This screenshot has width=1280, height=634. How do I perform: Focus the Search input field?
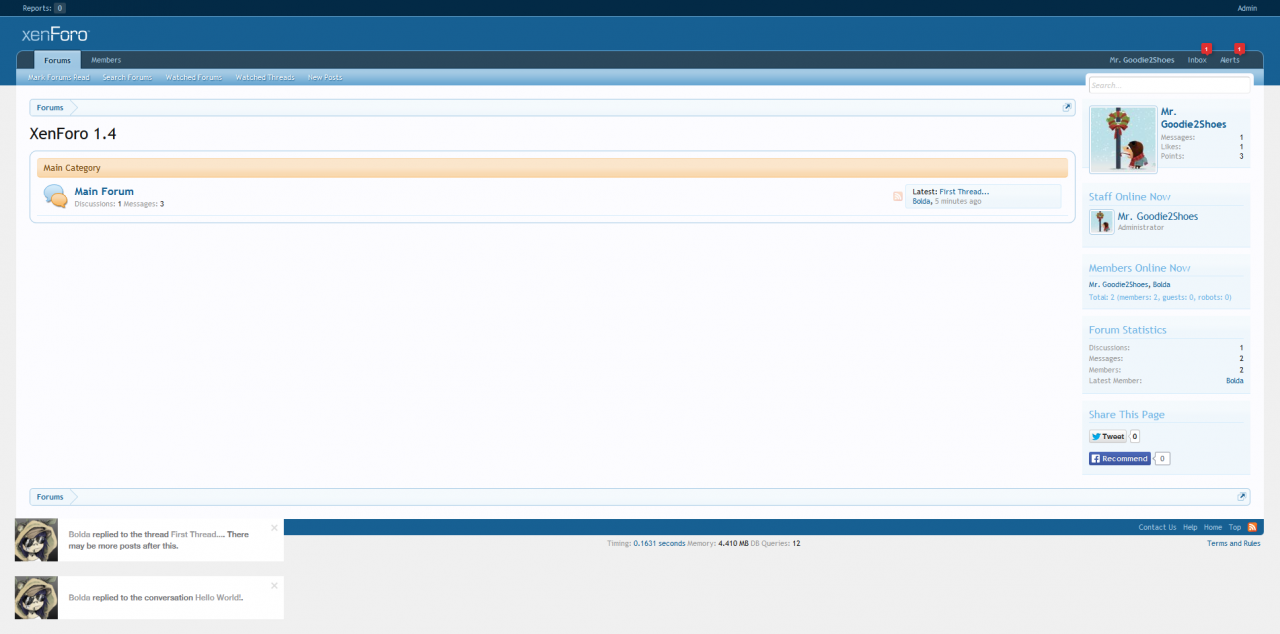(x=1169, y=85)
